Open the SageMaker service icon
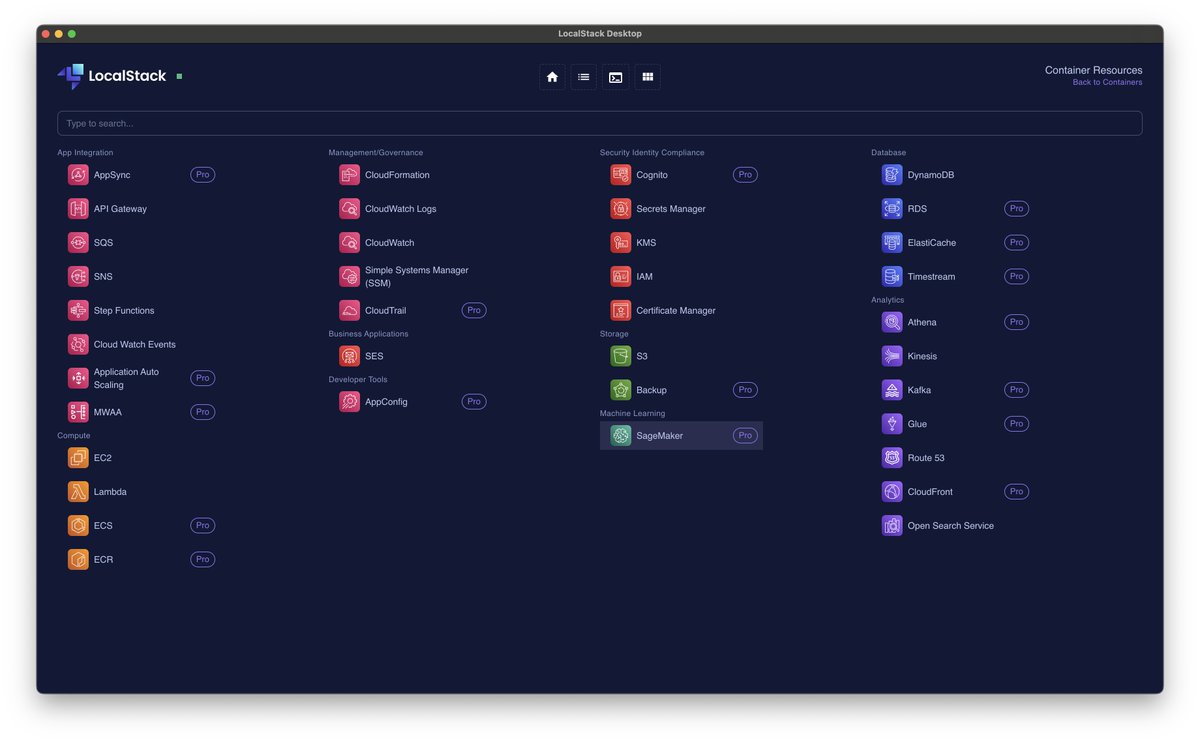This screenshot has height=742, width=1200. click(x=621, y=436)
